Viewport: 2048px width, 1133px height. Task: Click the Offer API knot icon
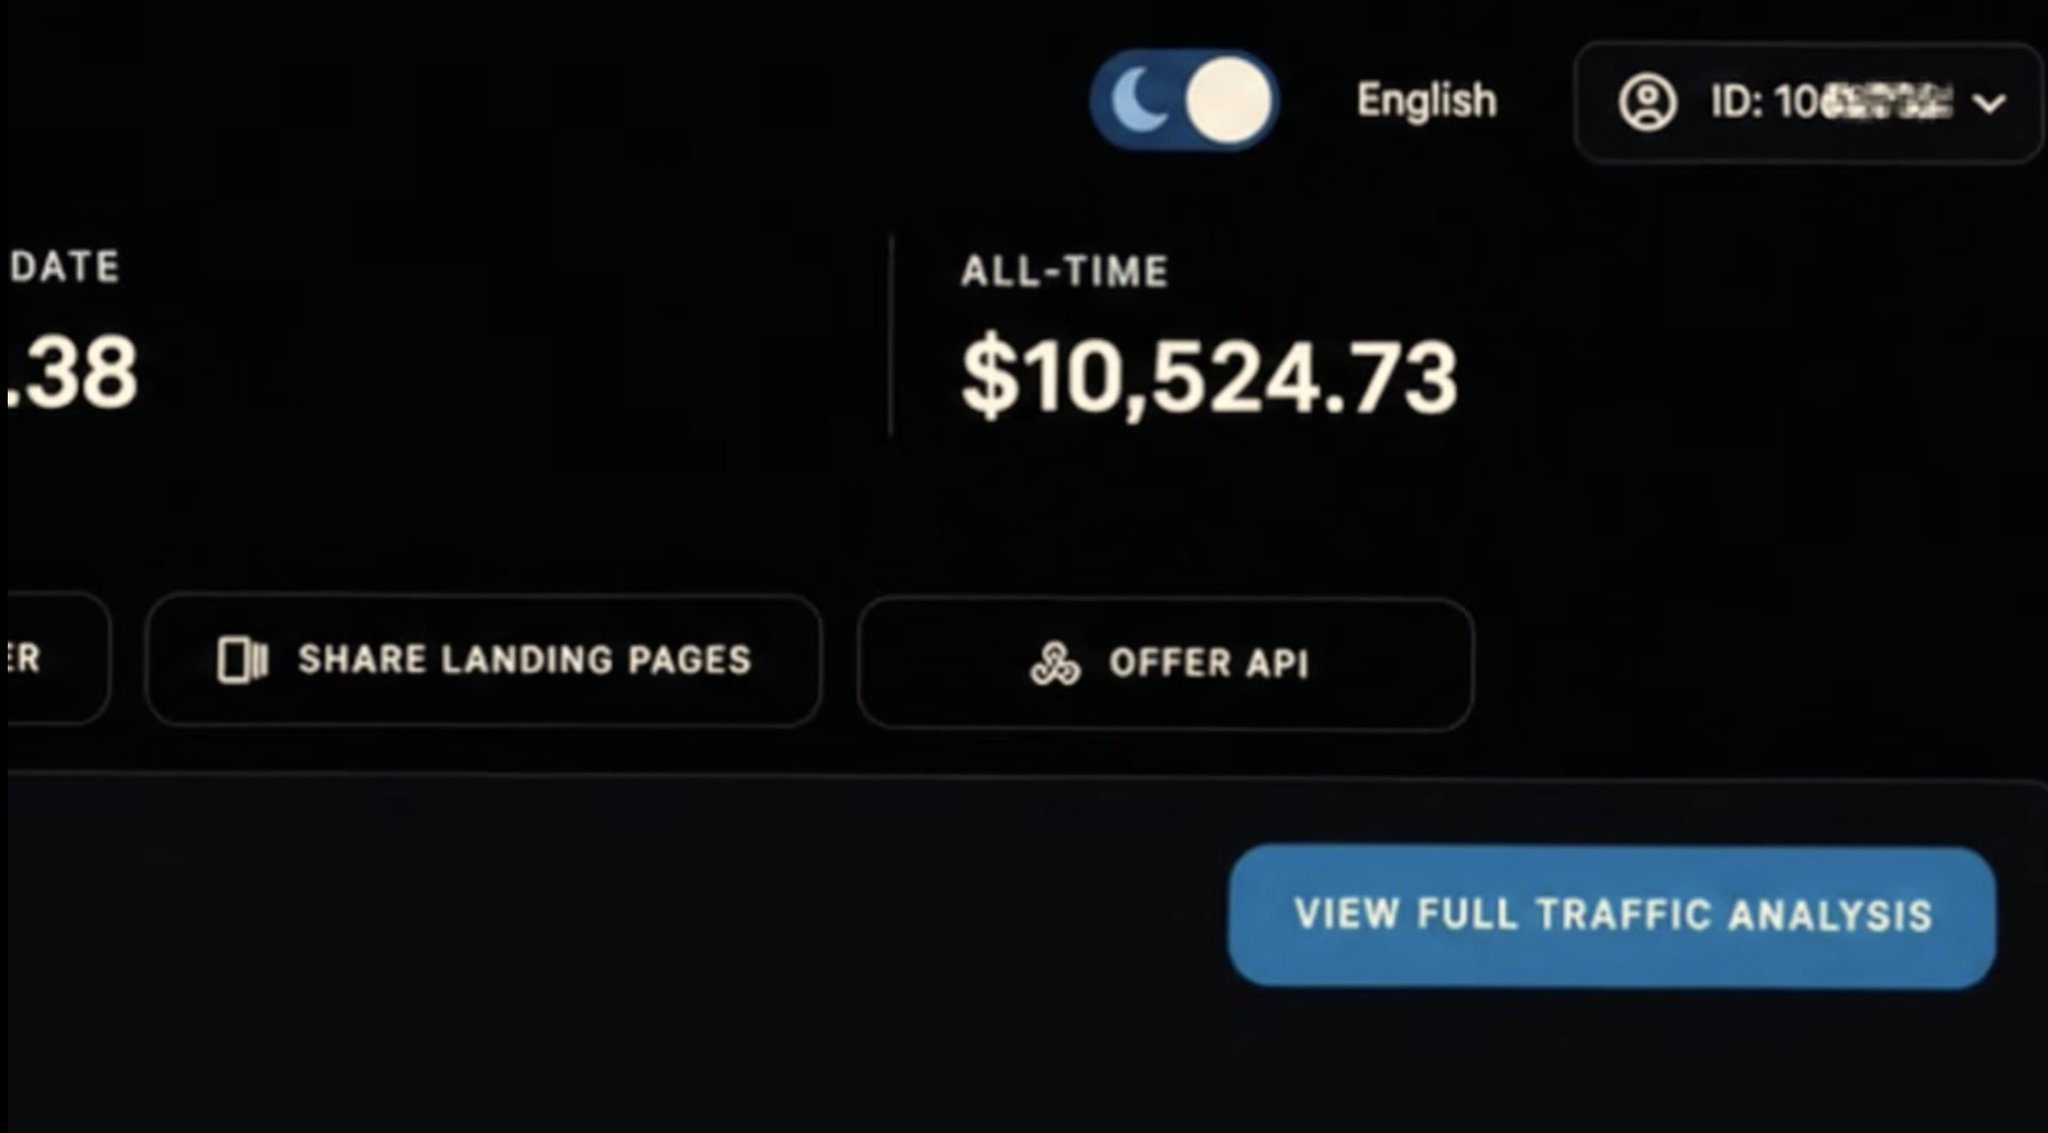coord(1055,663)
